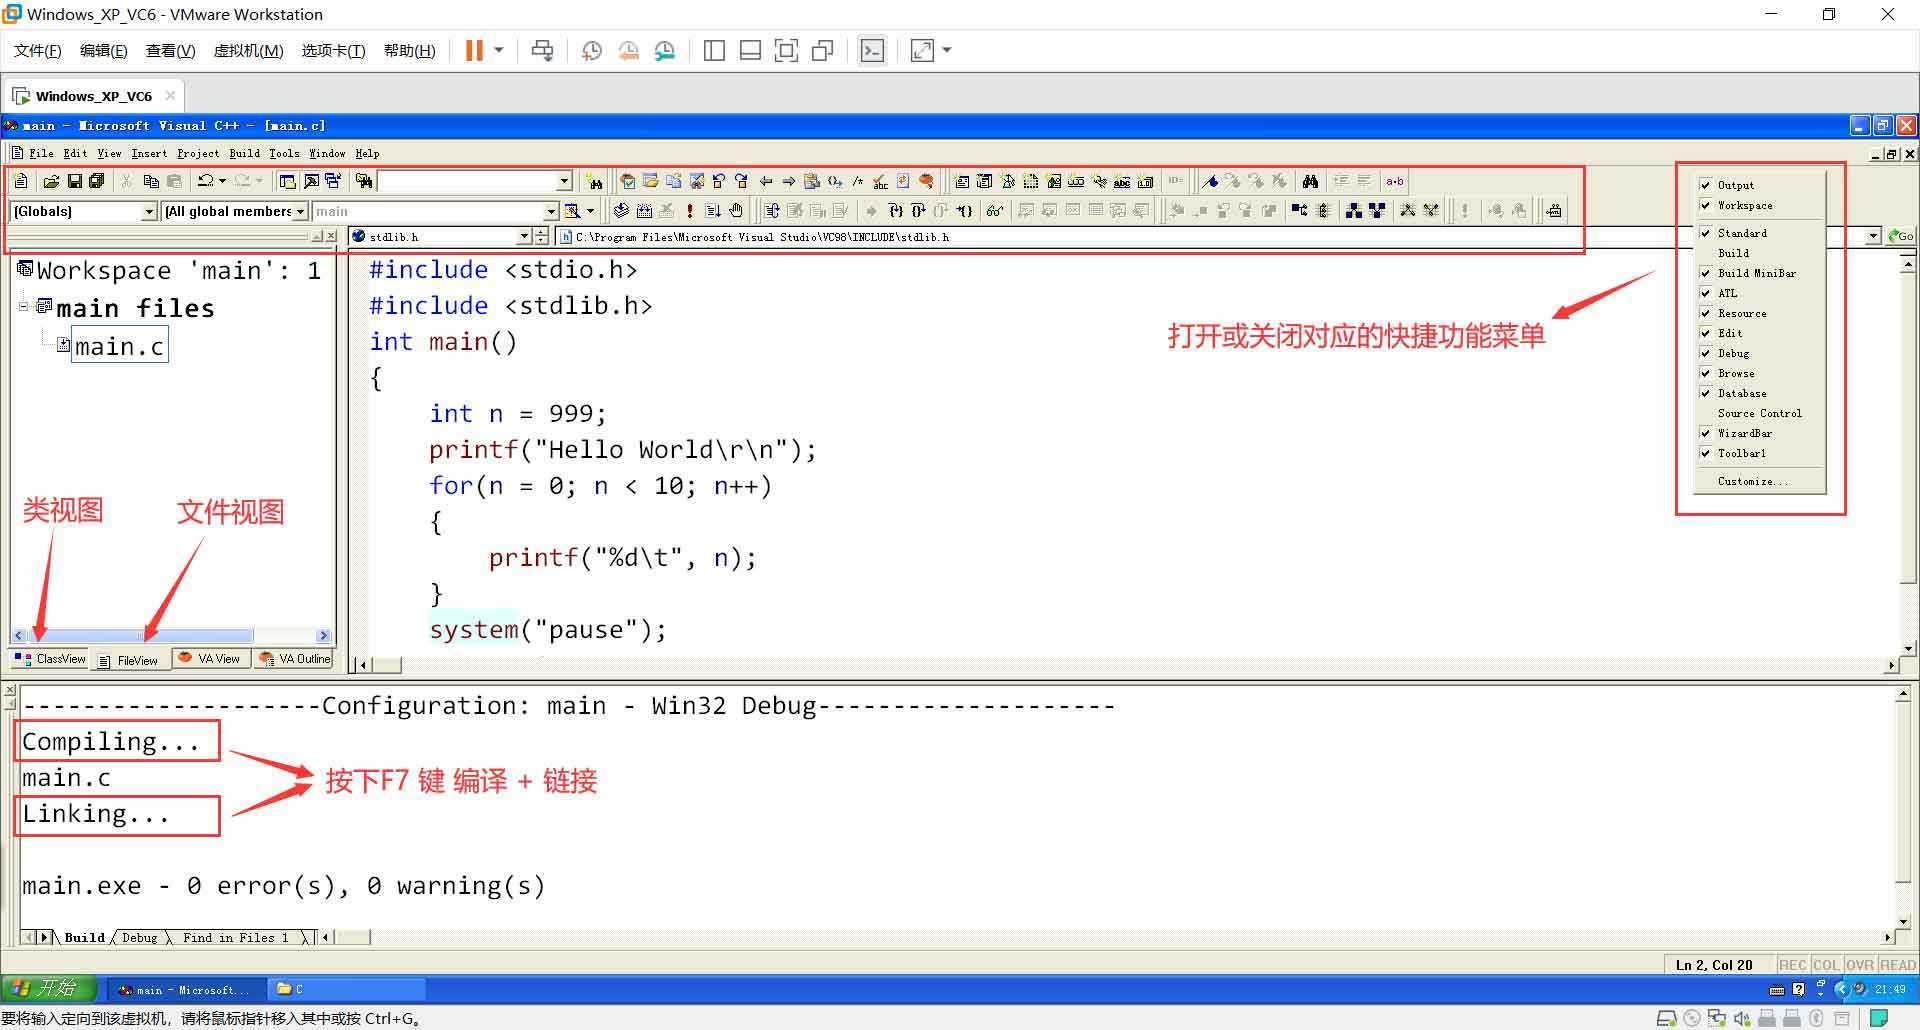Click the QuickWatch glasses icon
Image resolution: width=1920 pixels, height=1030 pixels.
[x=993, y=210]
